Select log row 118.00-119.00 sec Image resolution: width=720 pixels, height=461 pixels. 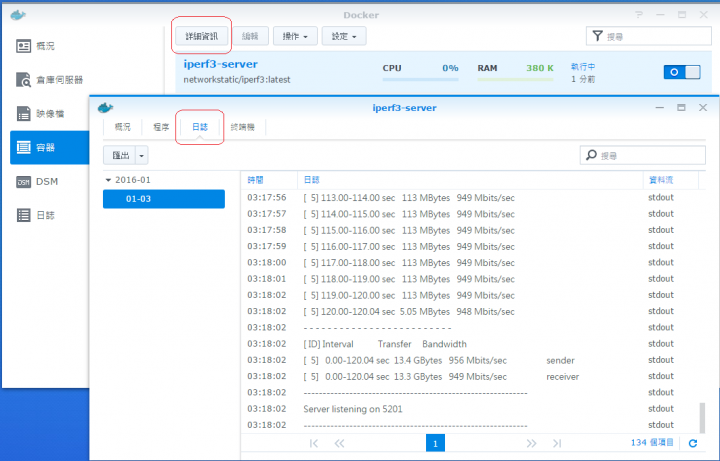[x=471, y=279]
